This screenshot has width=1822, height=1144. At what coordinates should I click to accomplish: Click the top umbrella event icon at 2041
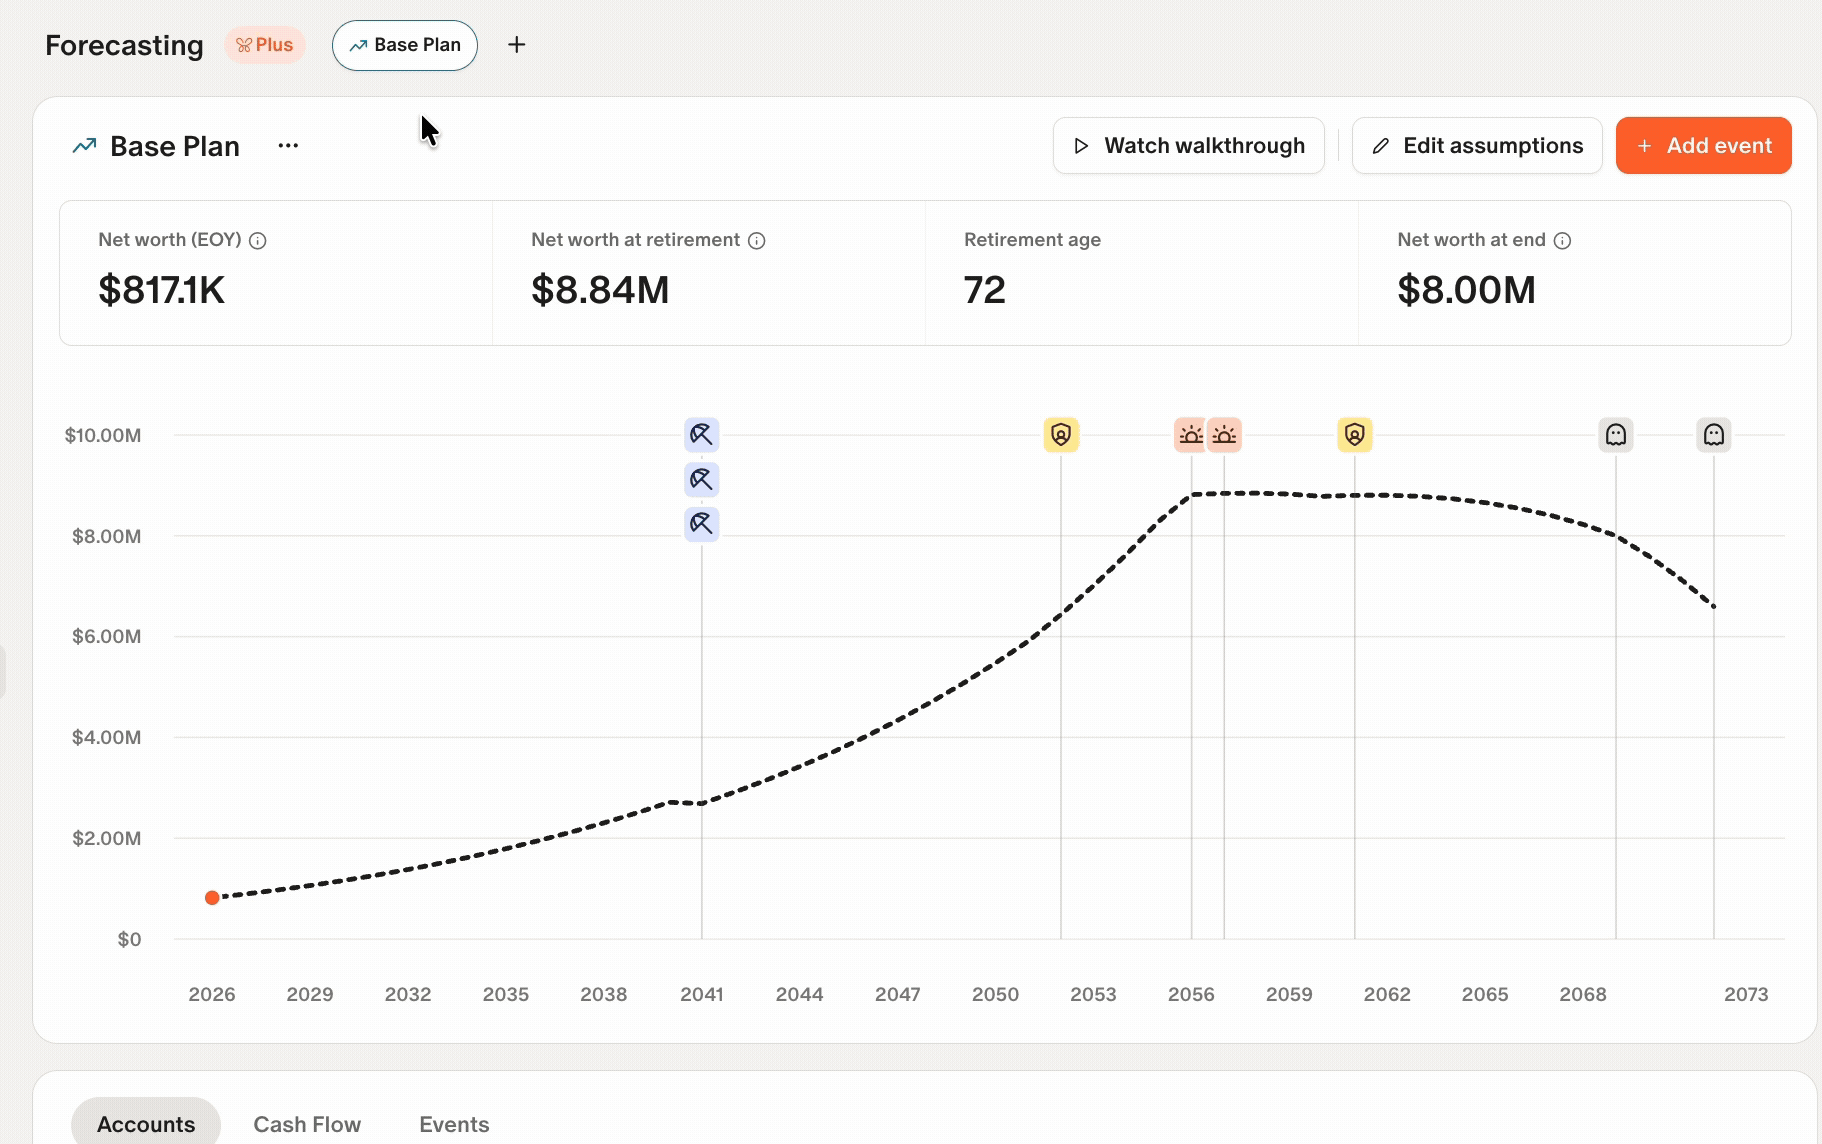pyautogui.click(x=701, y=435)
